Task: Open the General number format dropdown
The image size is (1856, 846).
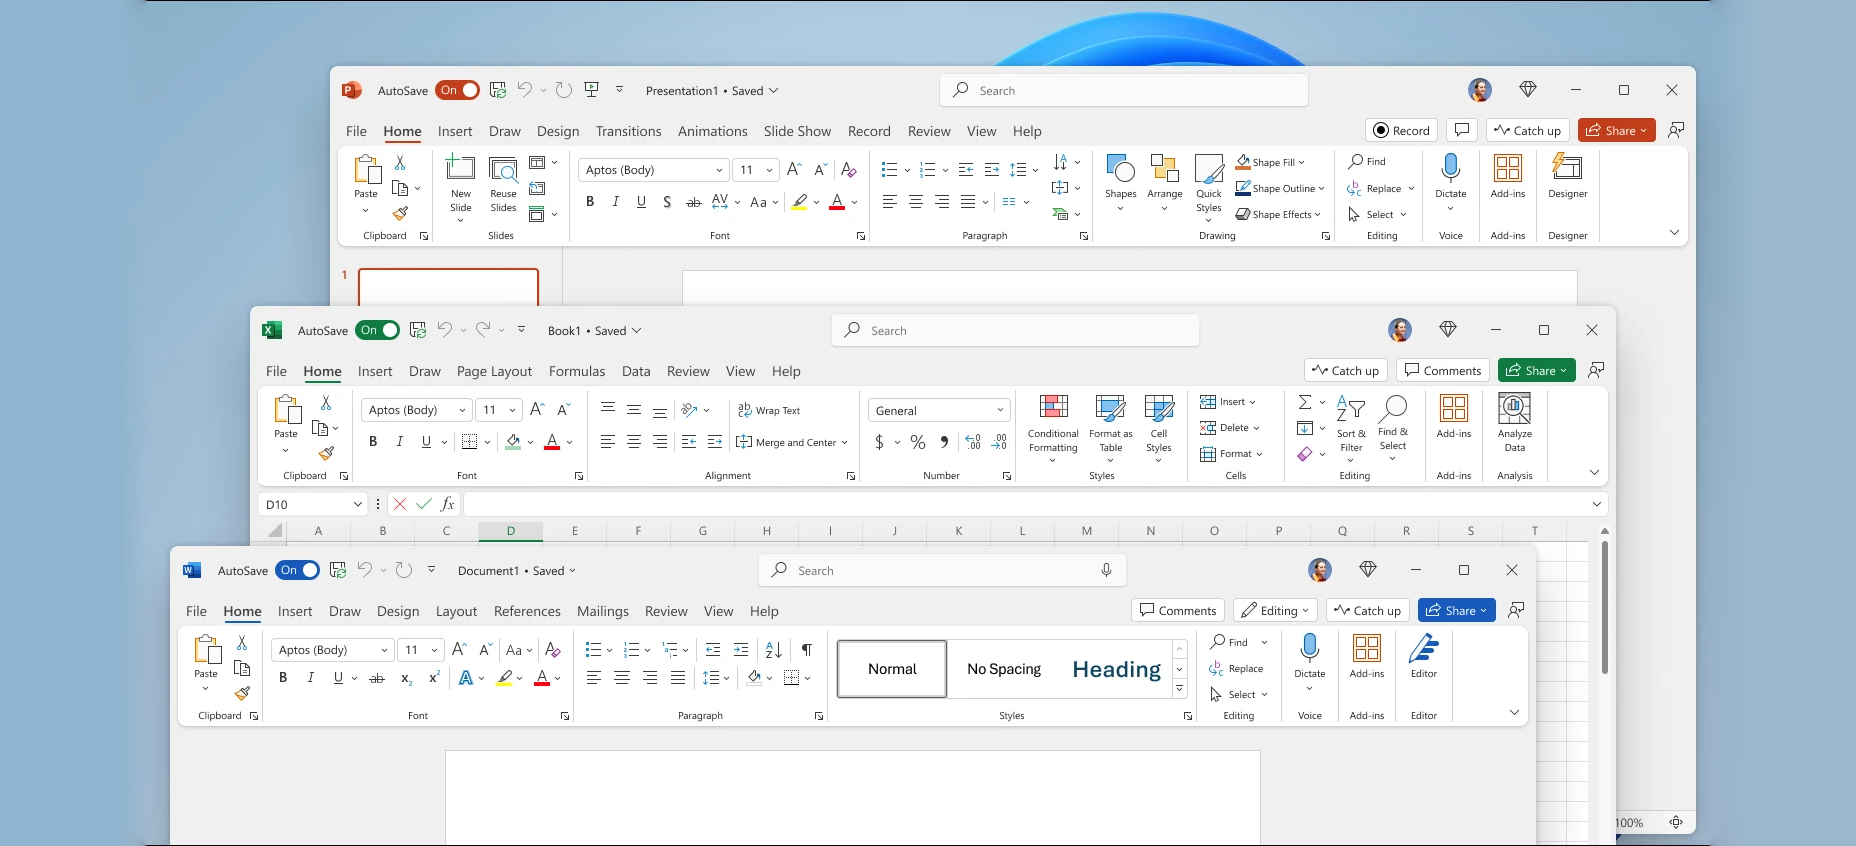Action: point(939,410)
